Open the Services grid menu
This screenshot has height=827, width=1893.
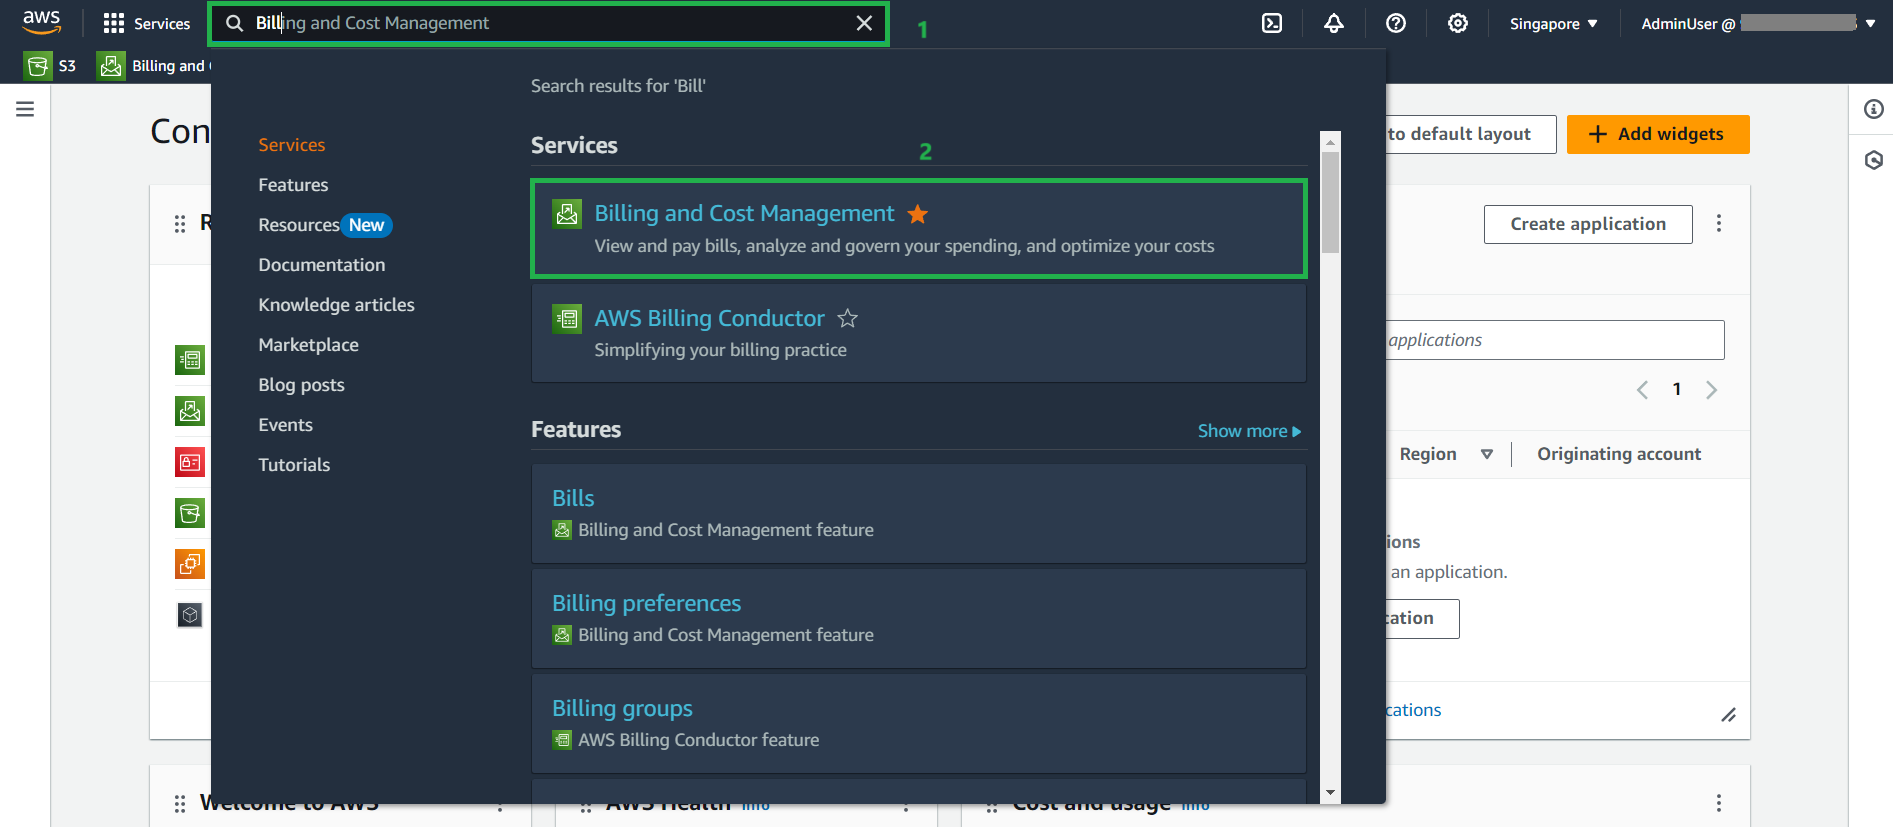(147, 23)
